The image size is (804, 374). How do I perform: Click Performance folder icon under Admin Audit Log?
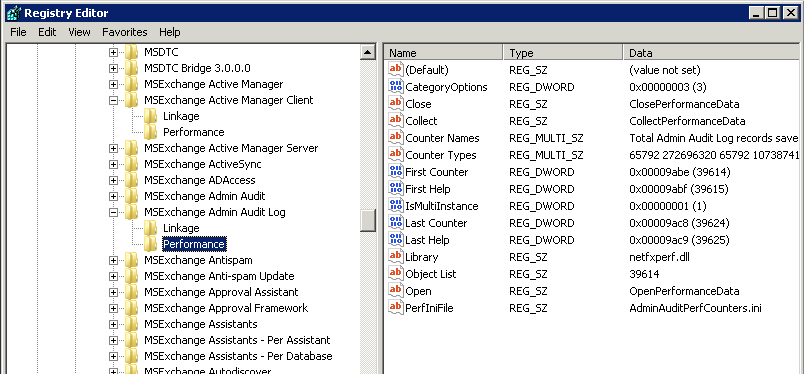(150, 244)
